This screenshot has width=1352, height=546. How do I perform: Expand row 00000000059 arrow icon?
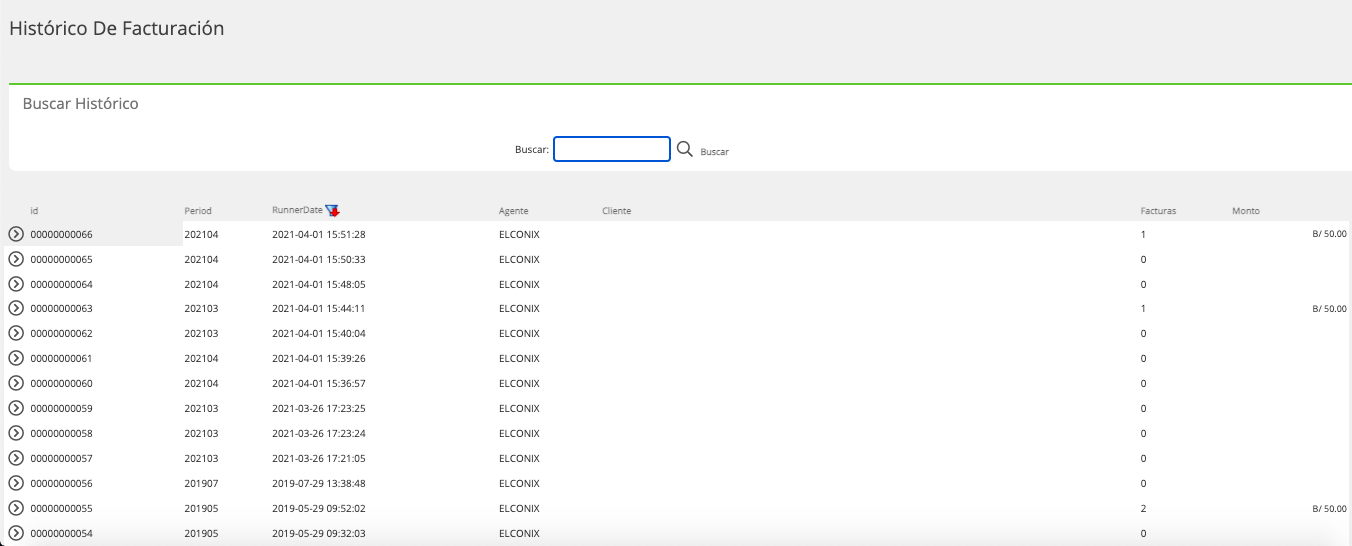pos(16,408)
